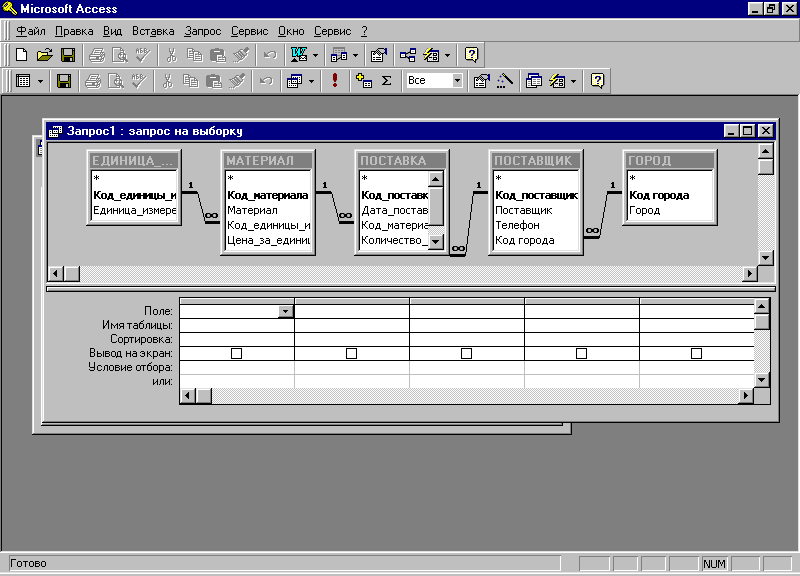Click the OfficeLinks Word merge icon
This screenshot has height=576, width=800.
tap(298, 55)
